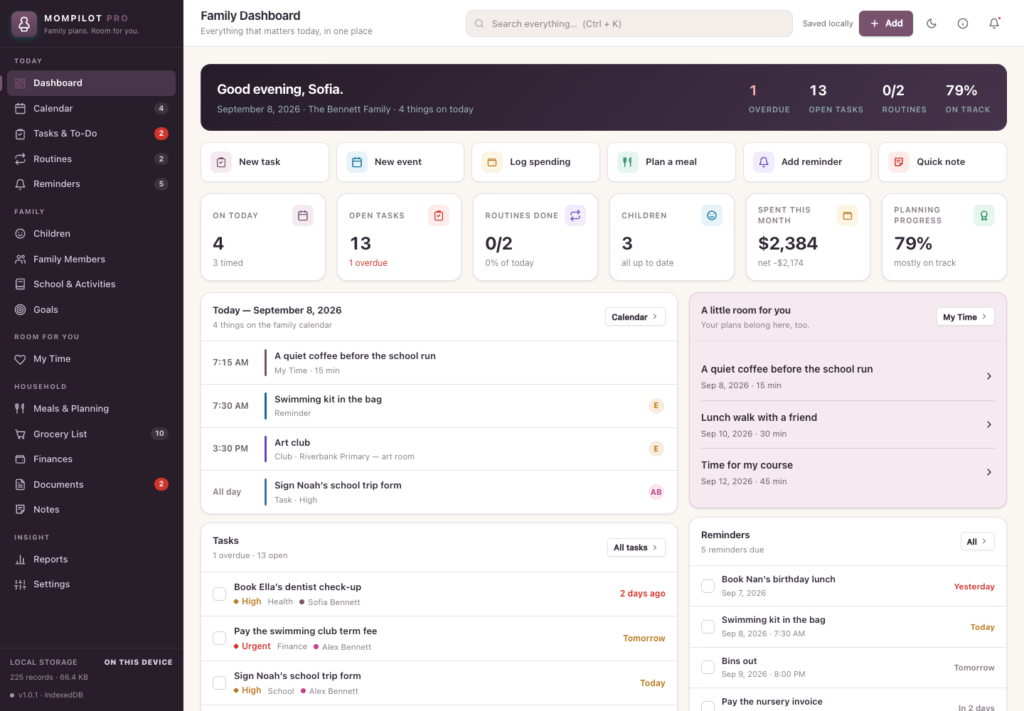The height and width of the screenshot is (711, 1024).
Task: Click the repeat icon on Routines Done card
Action: point(575,215)
